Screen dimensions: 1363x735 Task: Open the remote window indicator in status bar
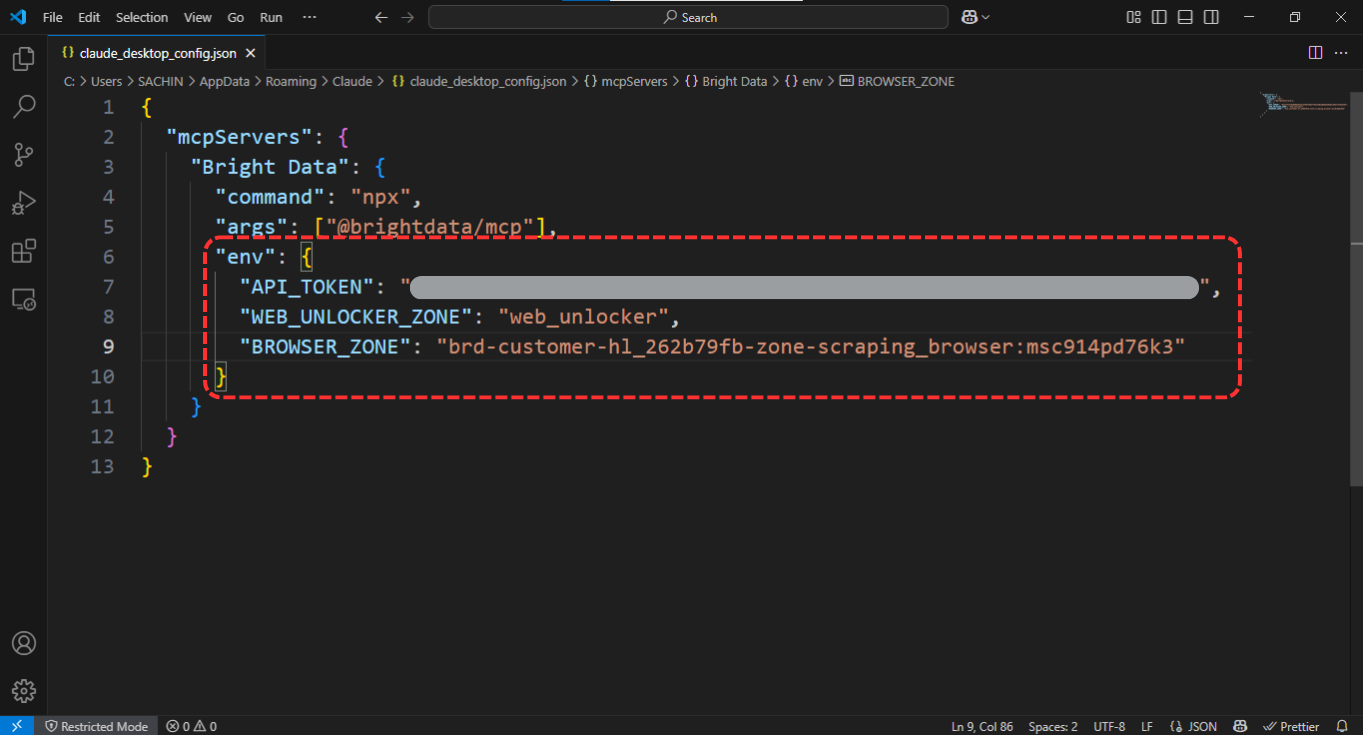tap(17, 726)
